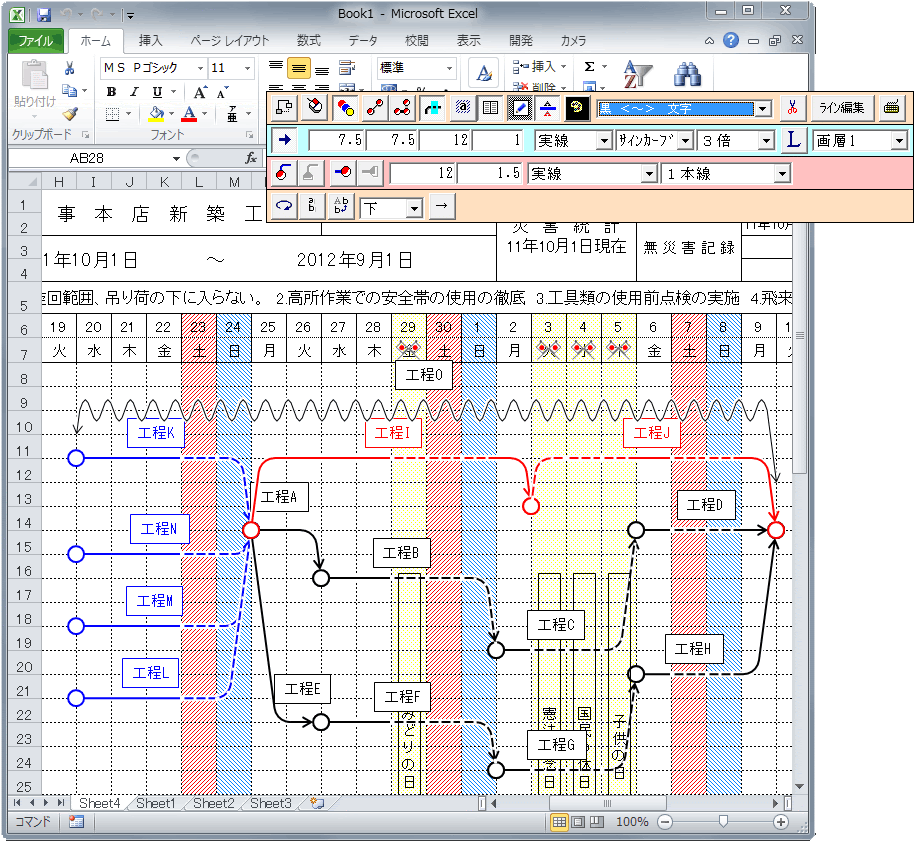The height and width of the screenshot is (841, 914).
Task: Click the 'Ab' text-wrap direction icon
Action: (x=341, y=206)
